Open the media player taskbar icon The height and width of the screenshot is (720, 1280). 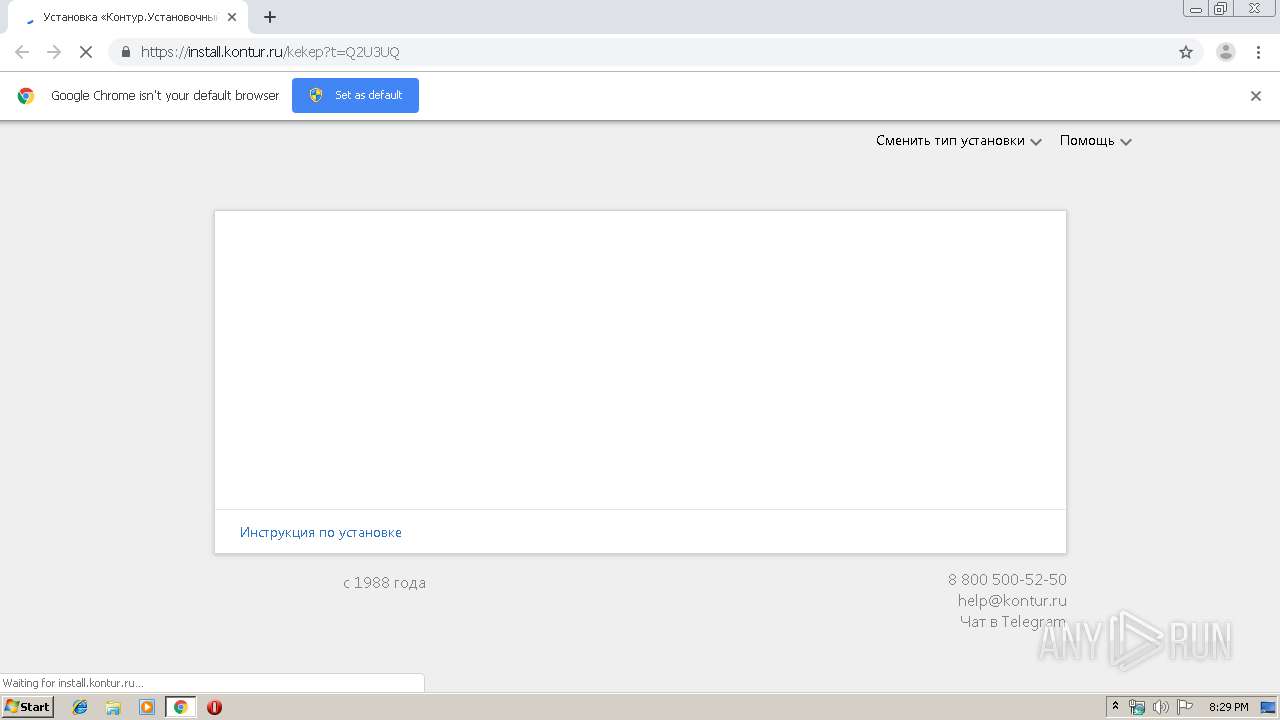tap(147, 707)
